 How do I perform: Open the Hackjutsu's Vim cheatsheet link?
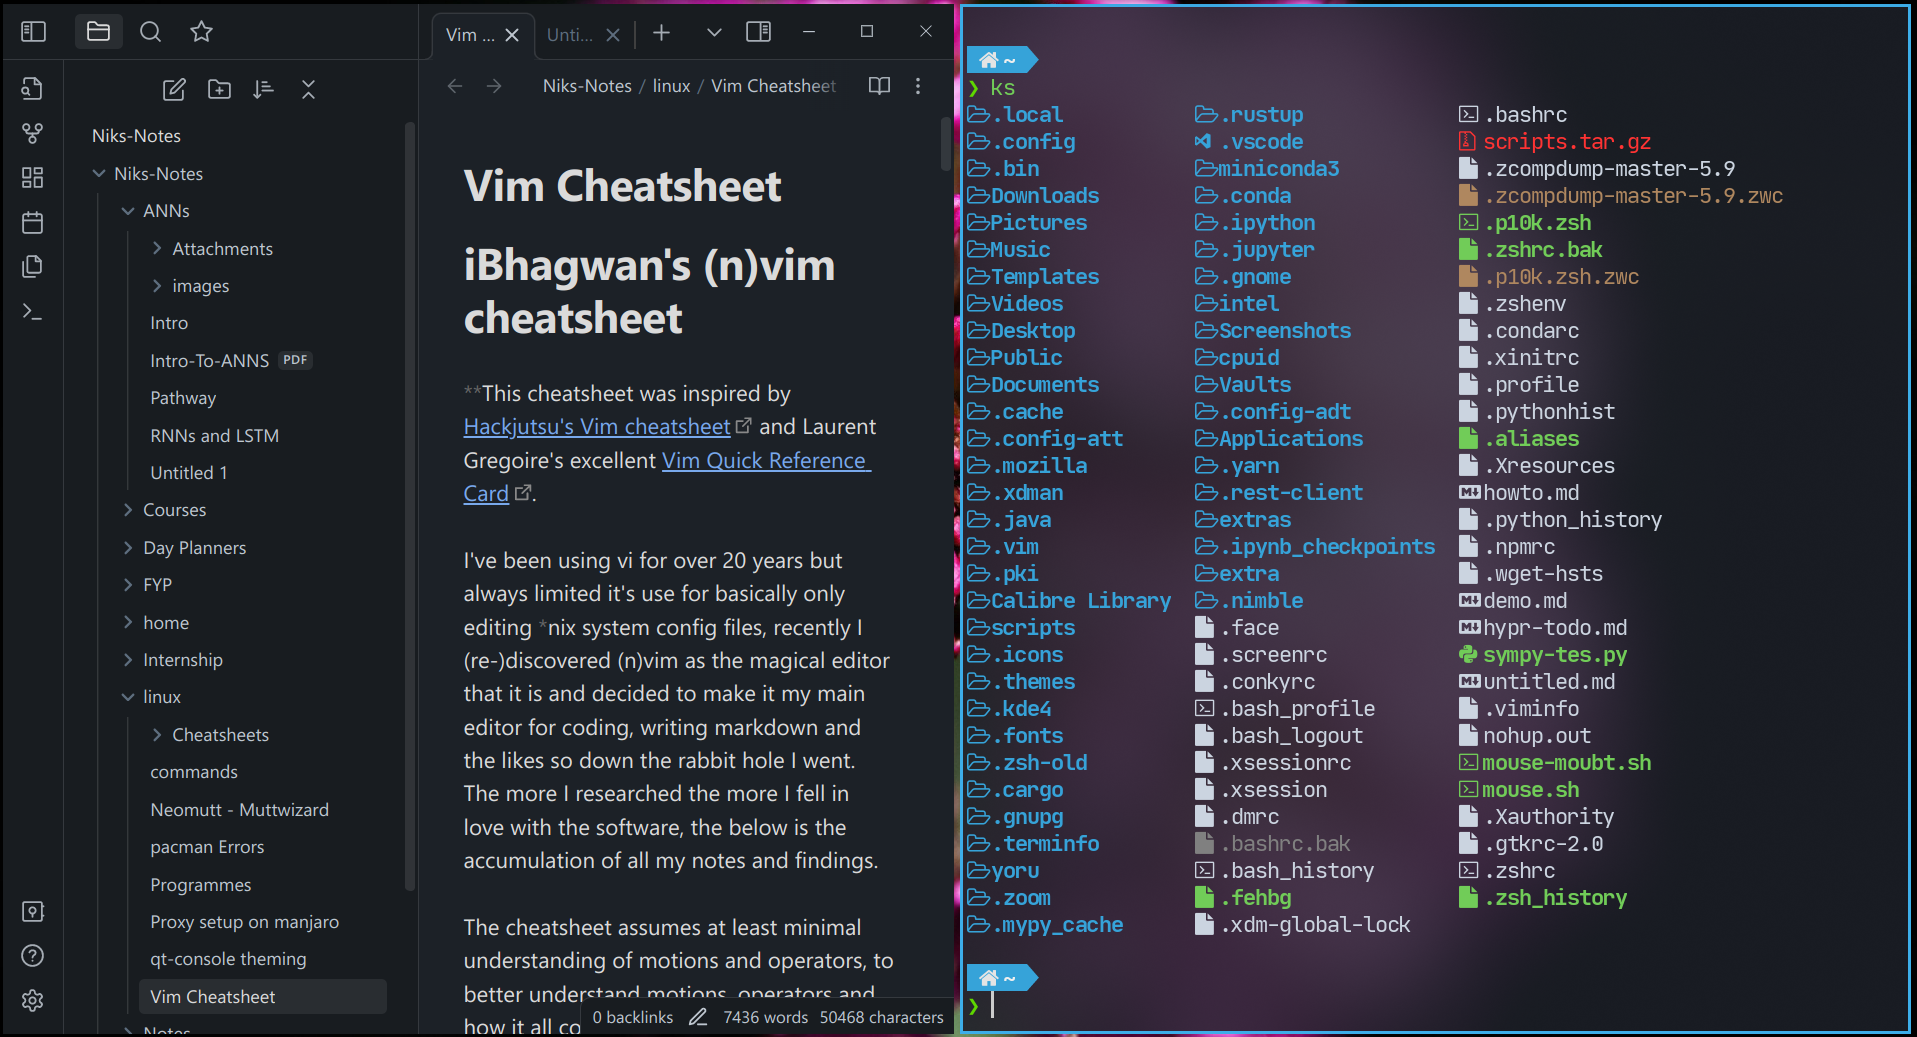597,426
